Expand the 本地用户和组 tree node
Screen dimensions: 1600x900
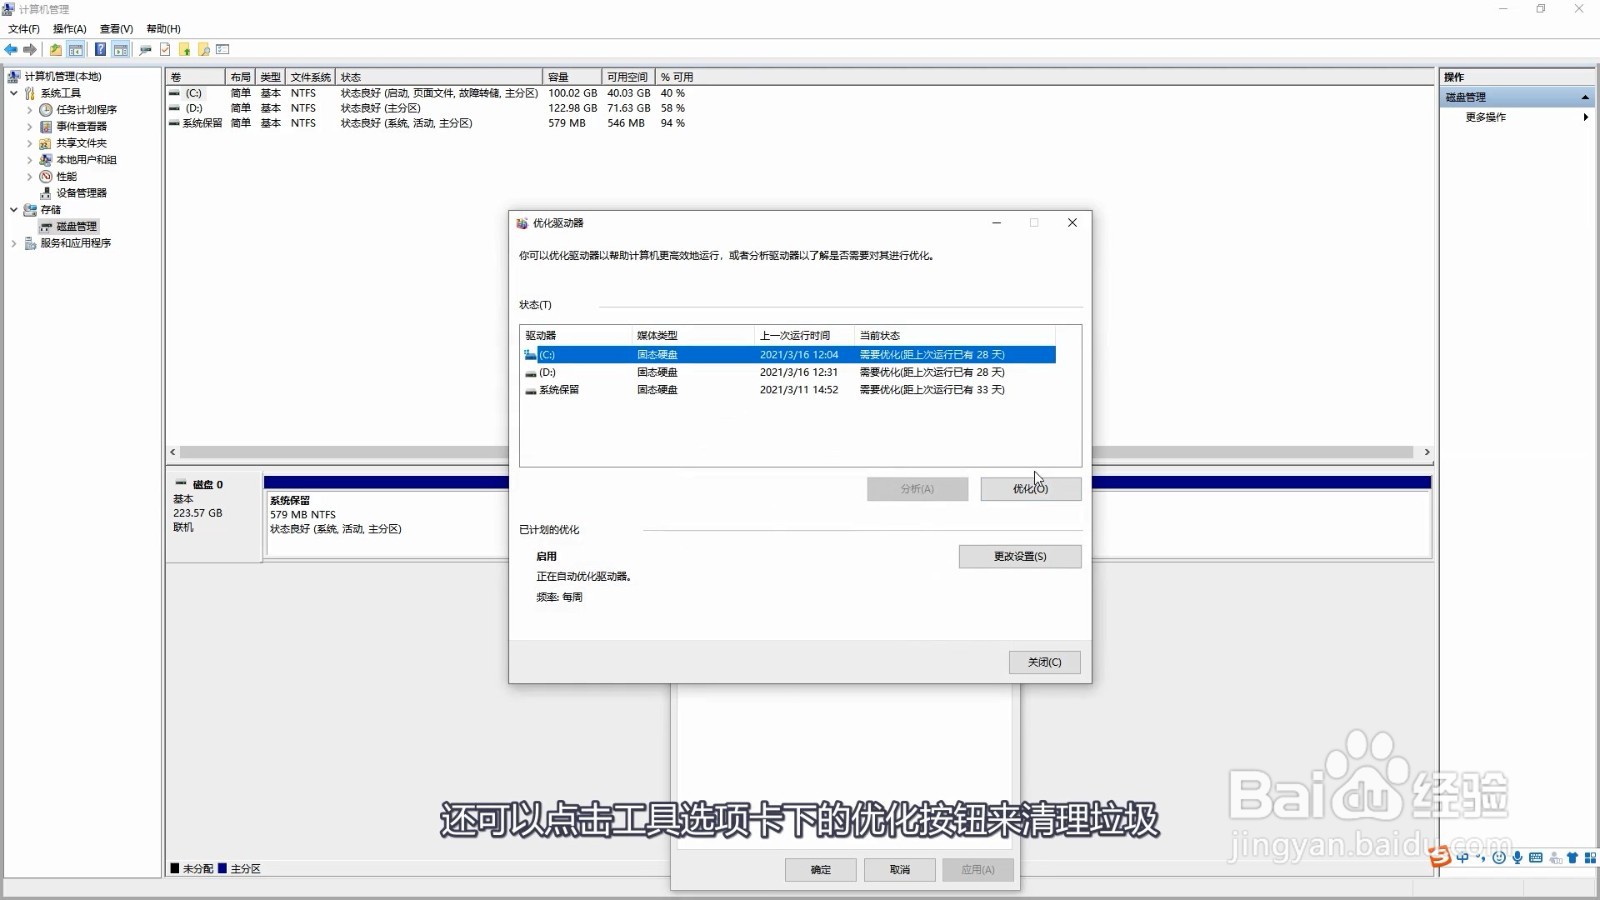point(30,160)
